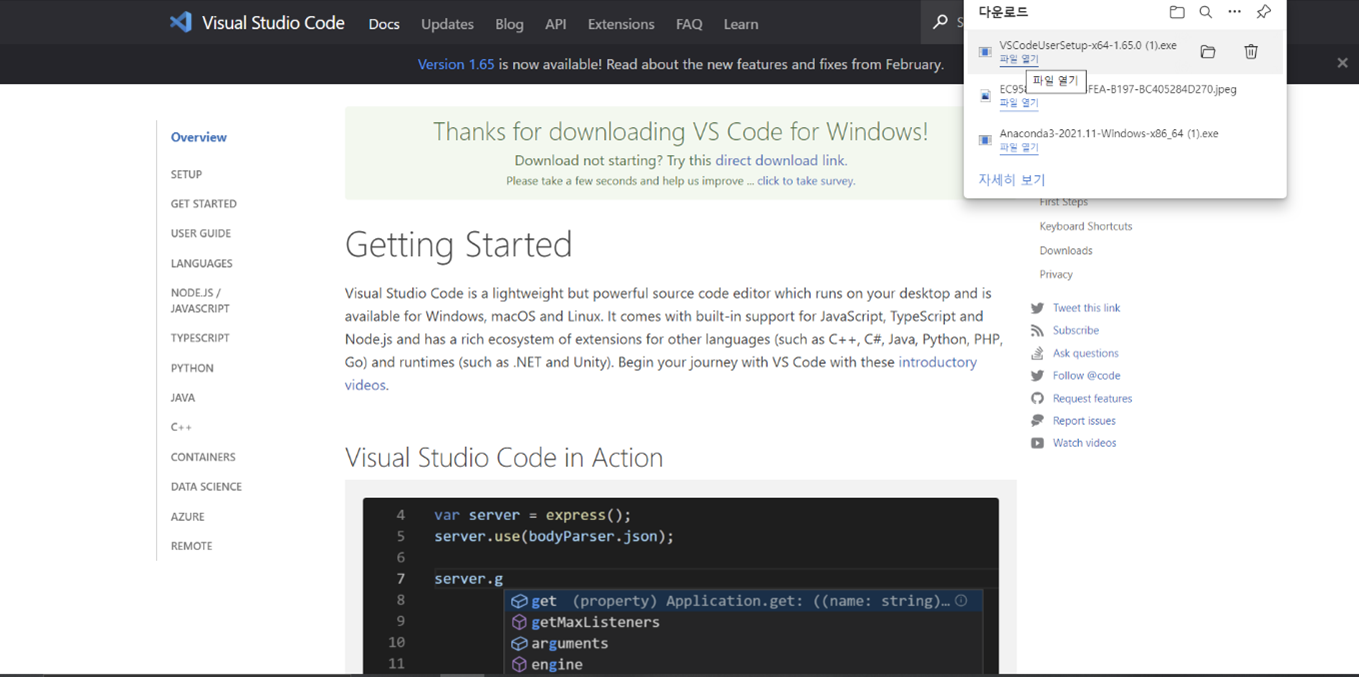
Task: Click the VSCodeUserSetup exe file icon
Action: pos(985,52)
